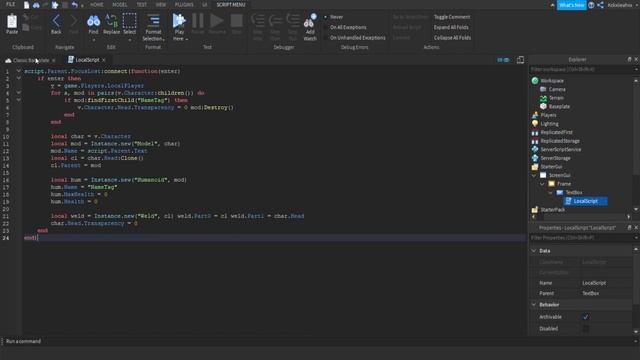Viewport: 640px width, 360px height.
Task: Switch to the MODEL ribbon tab
Action: [120, 5]
